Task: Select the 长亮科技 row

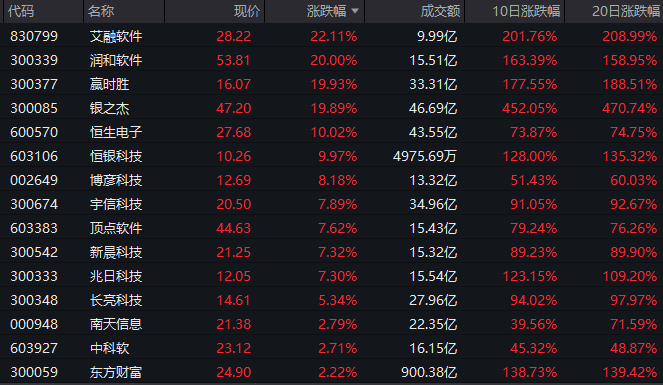Action: [332, 300]
